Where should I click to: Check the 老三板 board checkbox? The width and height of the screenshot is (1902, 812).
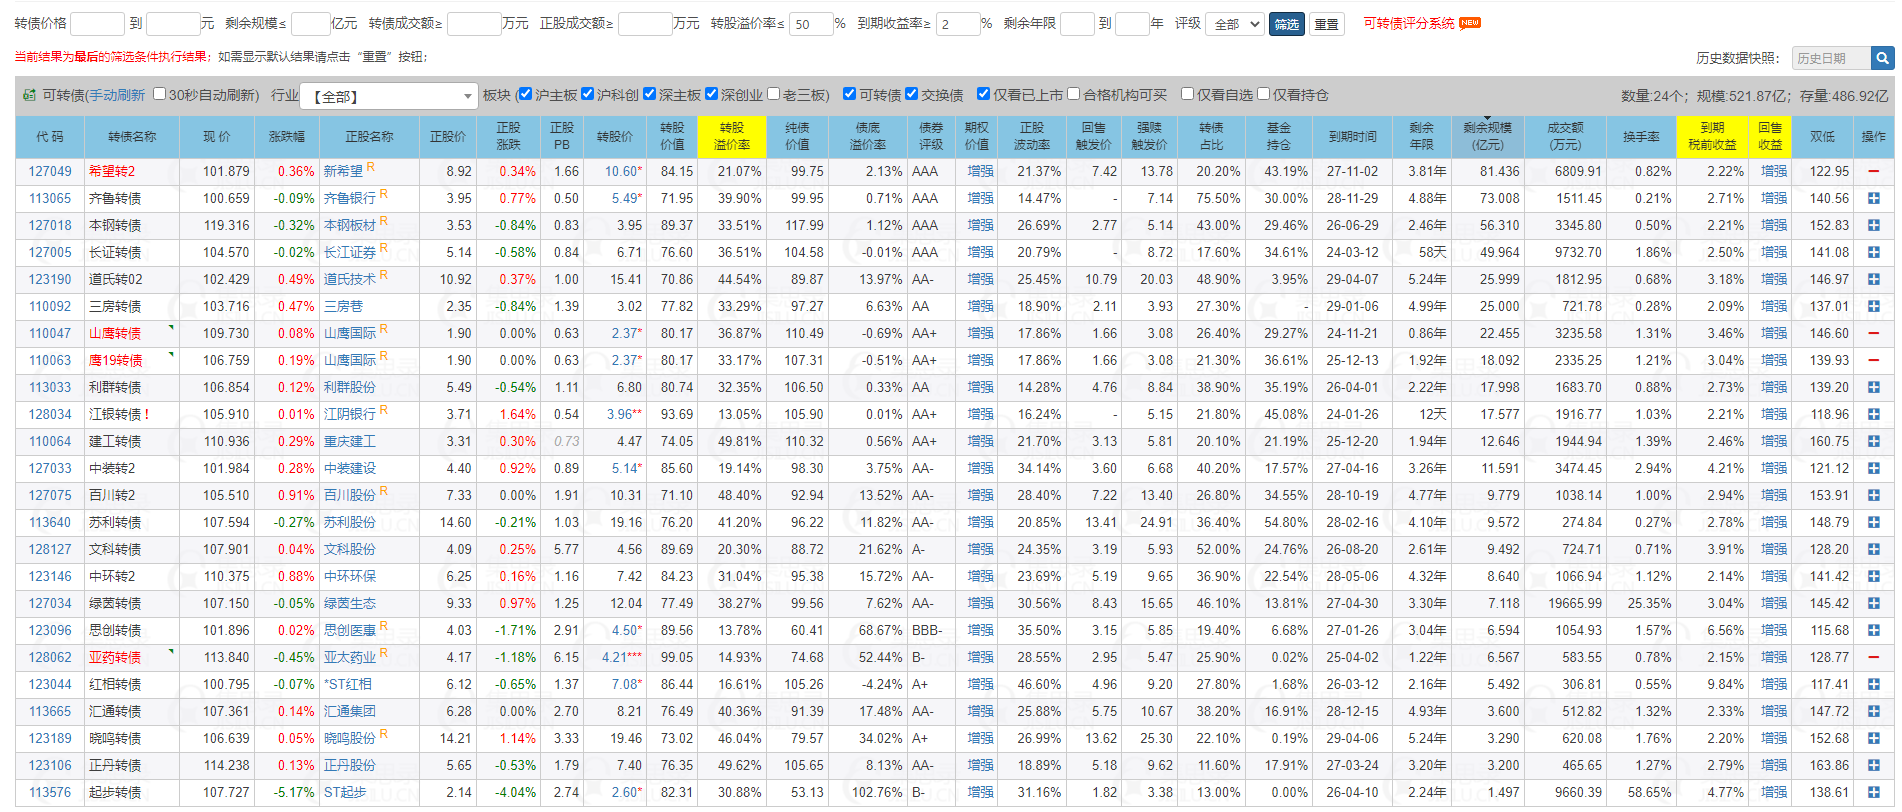pos(773,94)
